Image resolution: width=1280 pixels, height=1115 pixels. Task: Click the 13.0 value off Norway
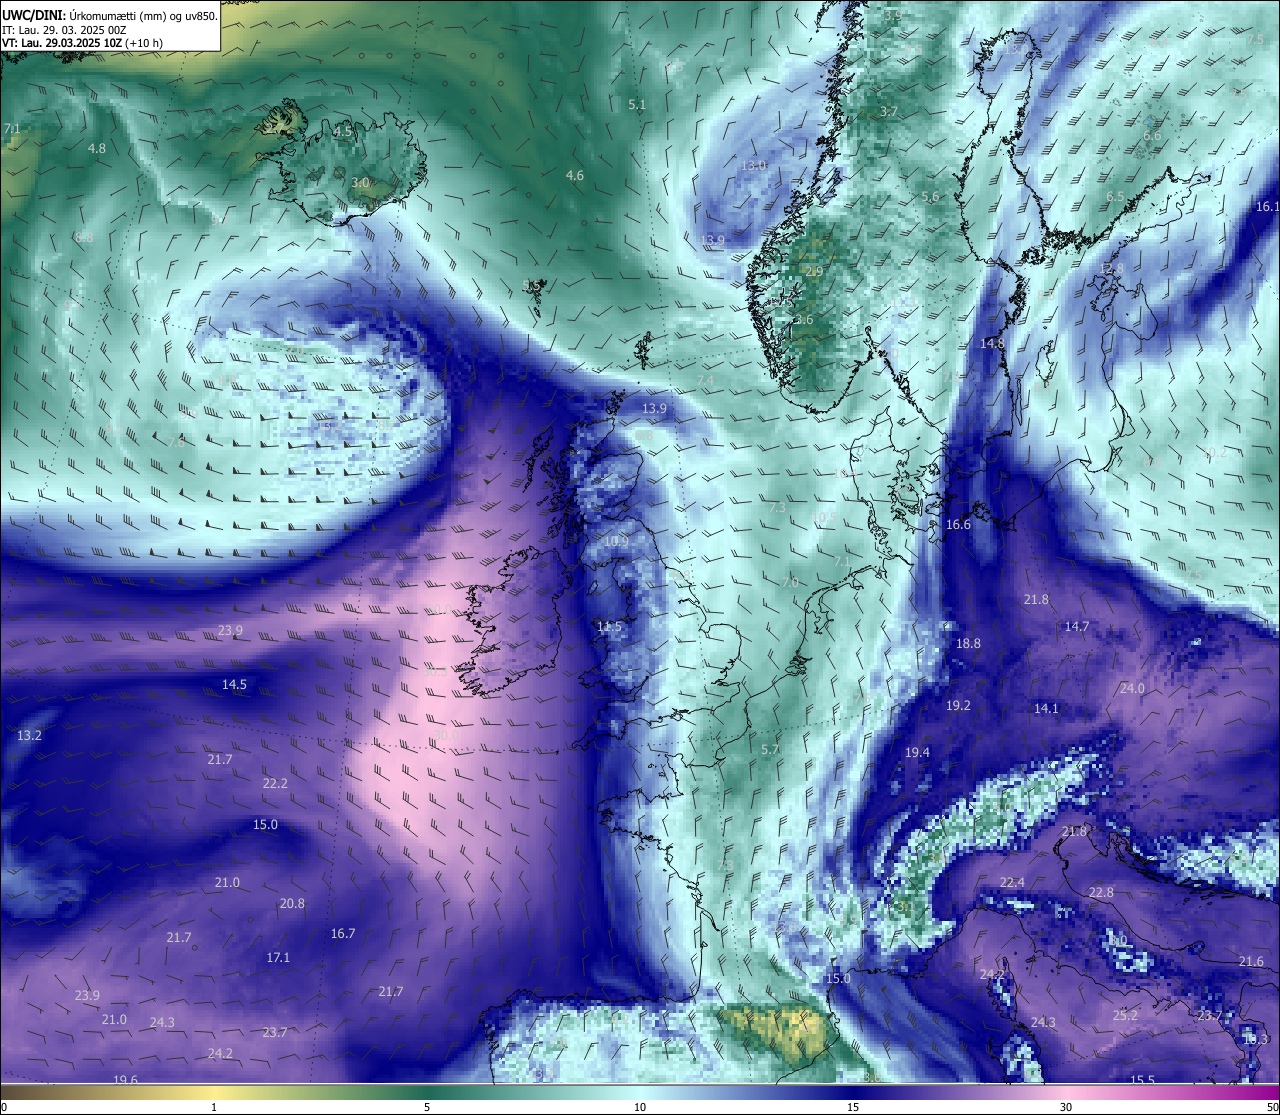tap(753, 165)
